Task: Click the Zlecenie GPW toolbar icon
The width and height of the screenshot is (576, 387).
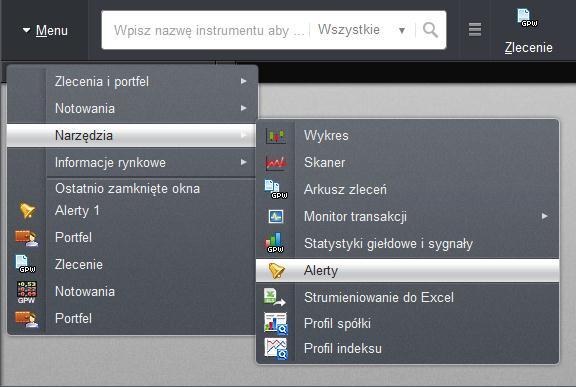Action: (528, 18)
